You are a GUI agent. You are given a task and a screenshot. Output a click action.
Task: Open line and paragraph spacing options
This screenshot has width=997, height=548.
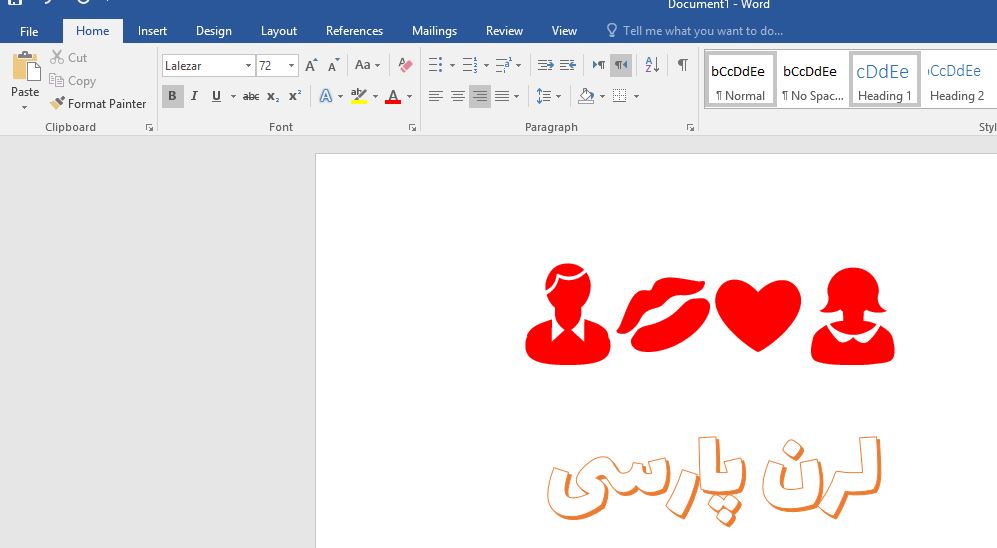tap(544, 97)
